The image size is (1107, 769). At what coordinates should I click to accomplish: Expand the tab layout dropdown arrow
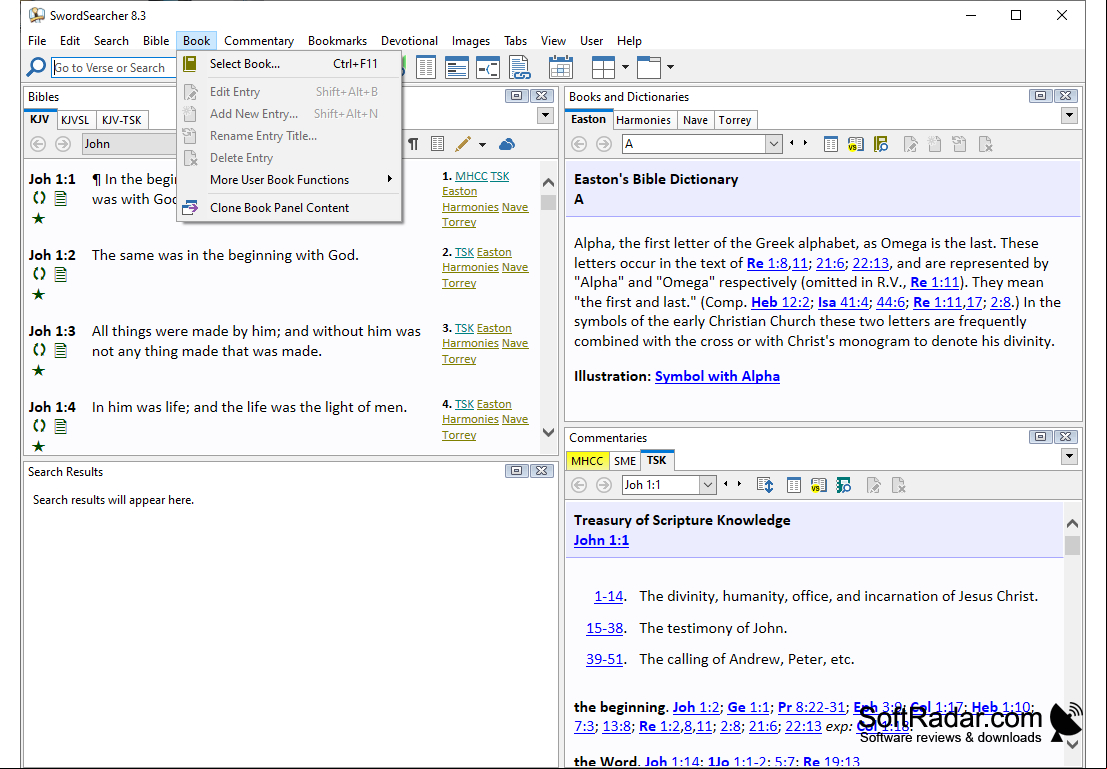[x=671, y=67]
